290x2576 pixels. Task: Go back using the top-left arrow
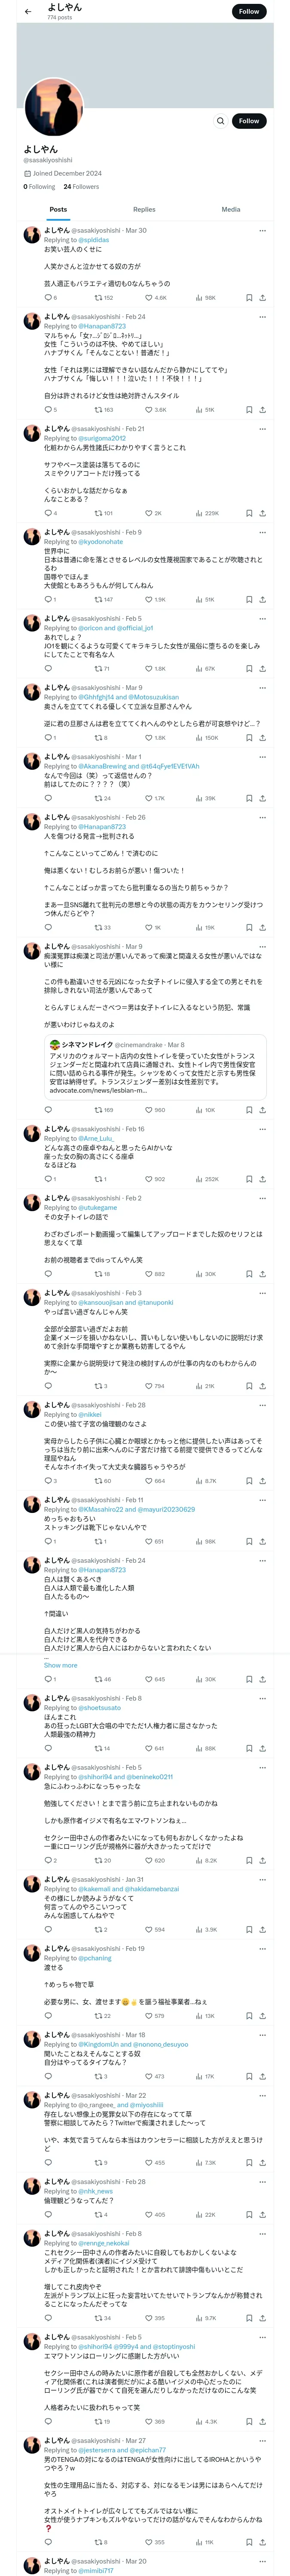click(x=28, y=12)
